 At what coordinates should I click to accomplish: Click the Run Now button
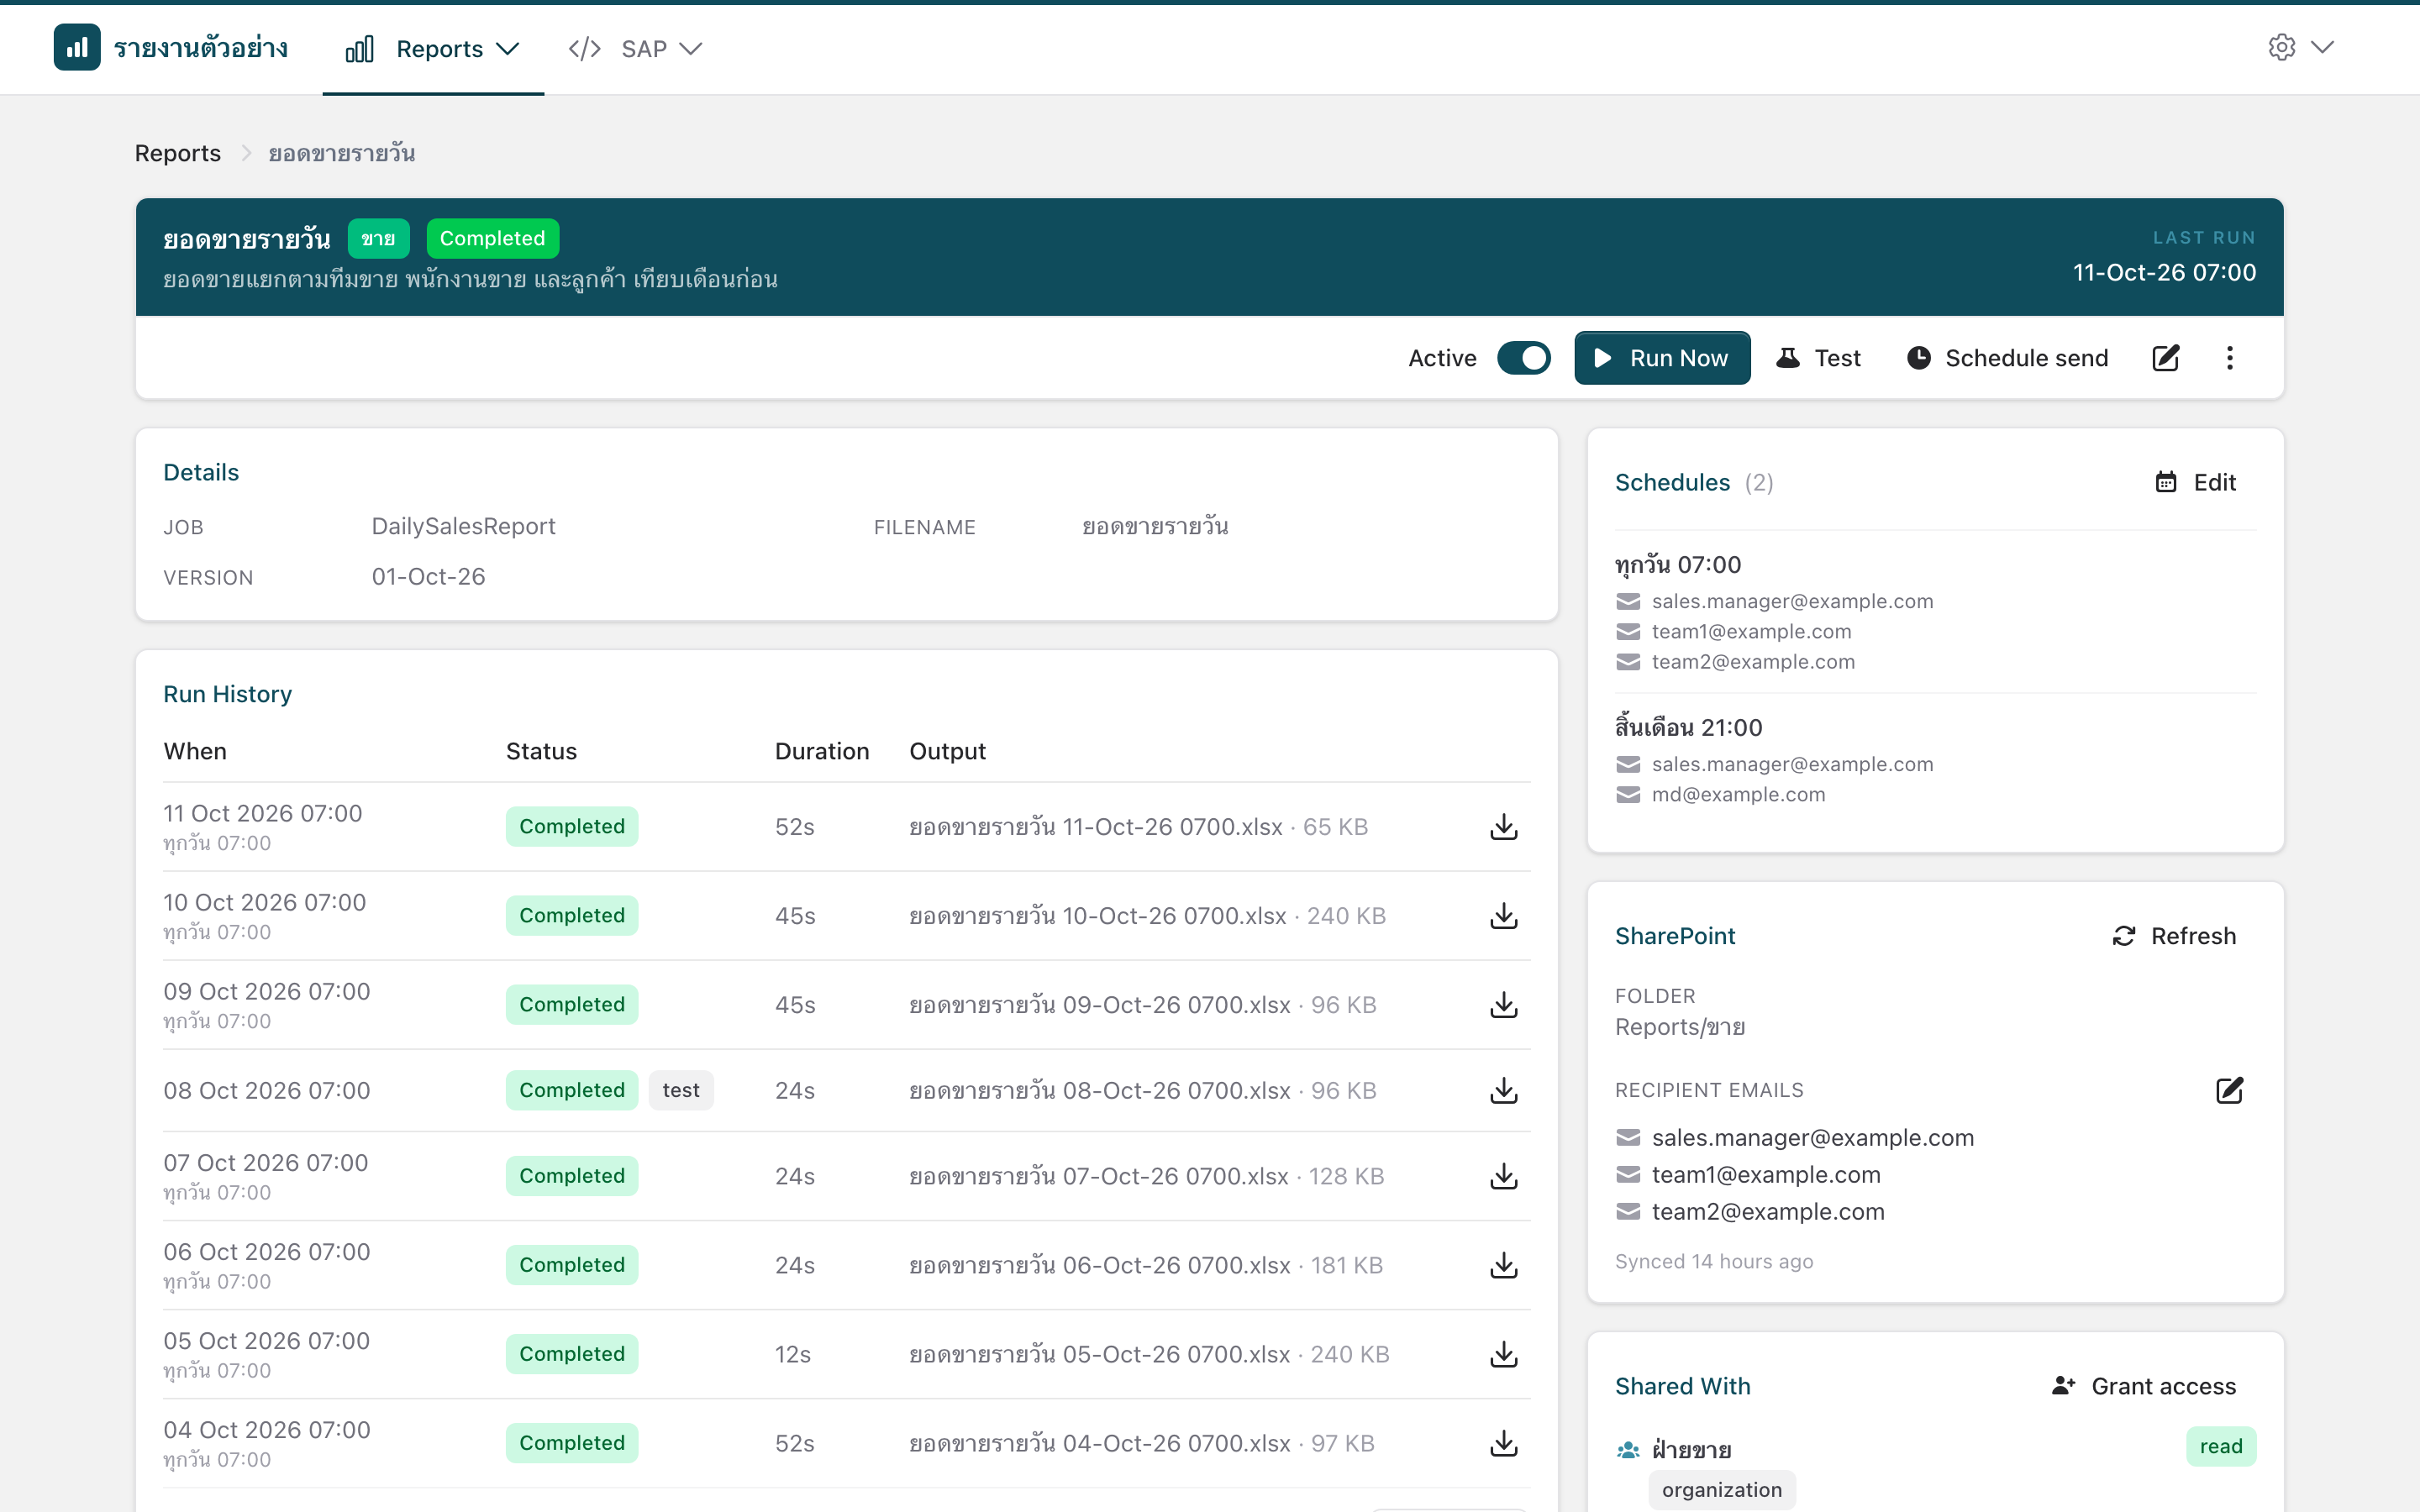(1662, 358)
